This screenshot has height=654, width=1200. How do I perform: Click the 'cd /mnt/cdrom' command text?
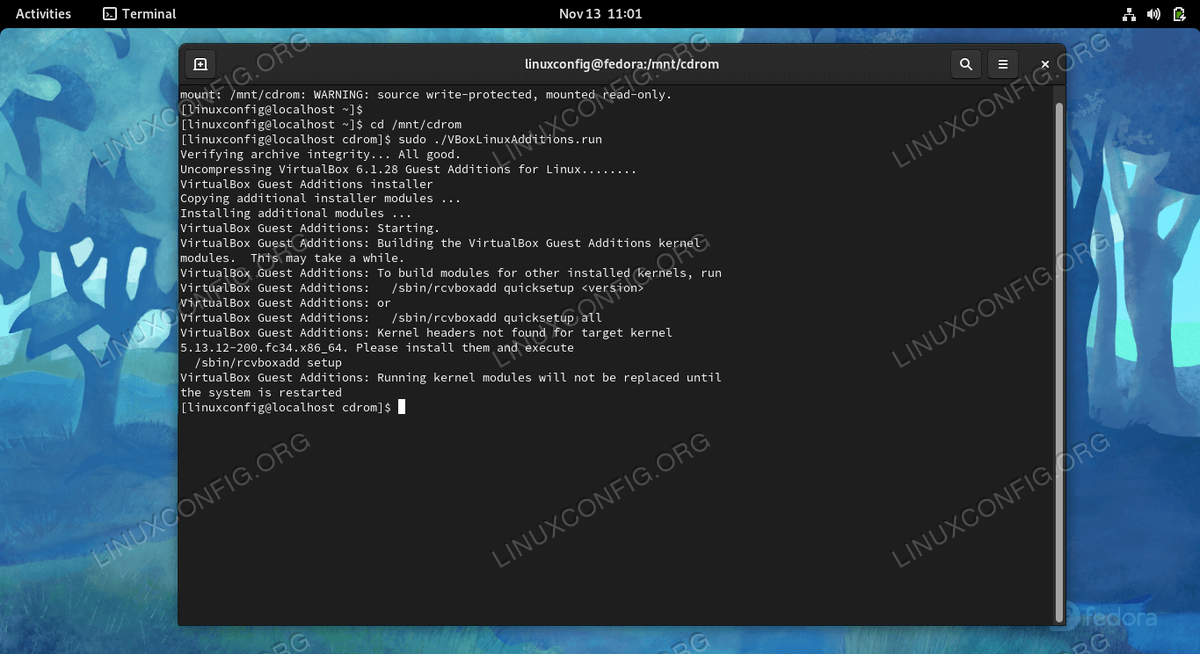click(x=416, y=125)
